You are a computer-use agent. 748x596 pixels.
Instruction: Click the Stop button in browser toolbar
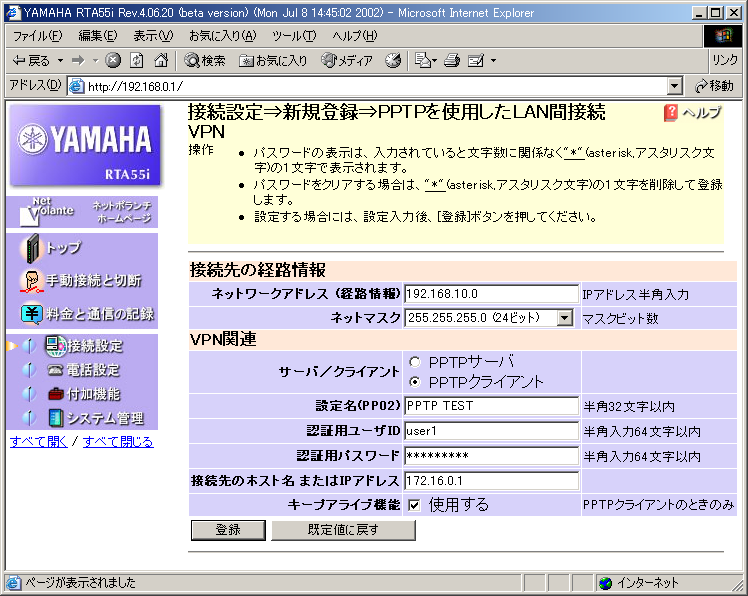113,61
